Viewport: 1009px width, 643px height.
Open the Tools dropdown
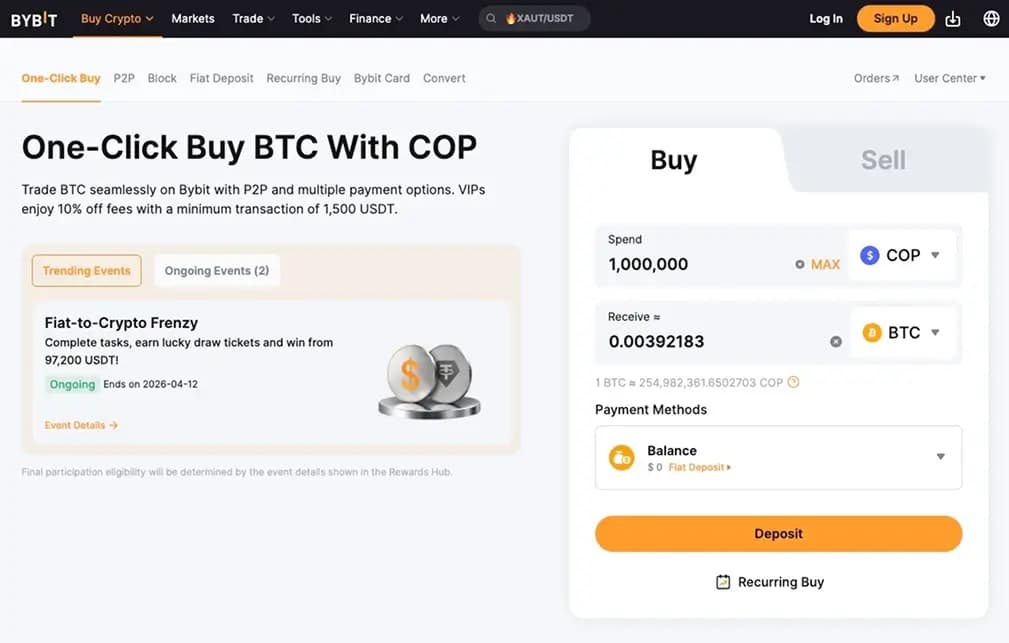tap(311, 18)
